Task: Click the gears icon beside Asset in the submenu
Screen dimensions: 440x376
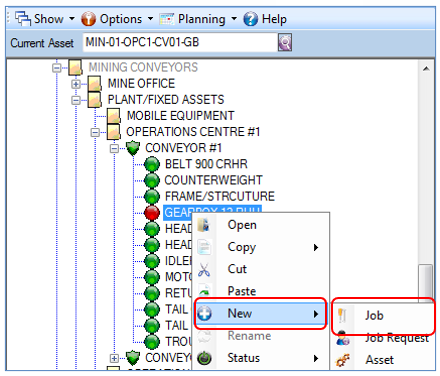Action: (x=343, y=360)
